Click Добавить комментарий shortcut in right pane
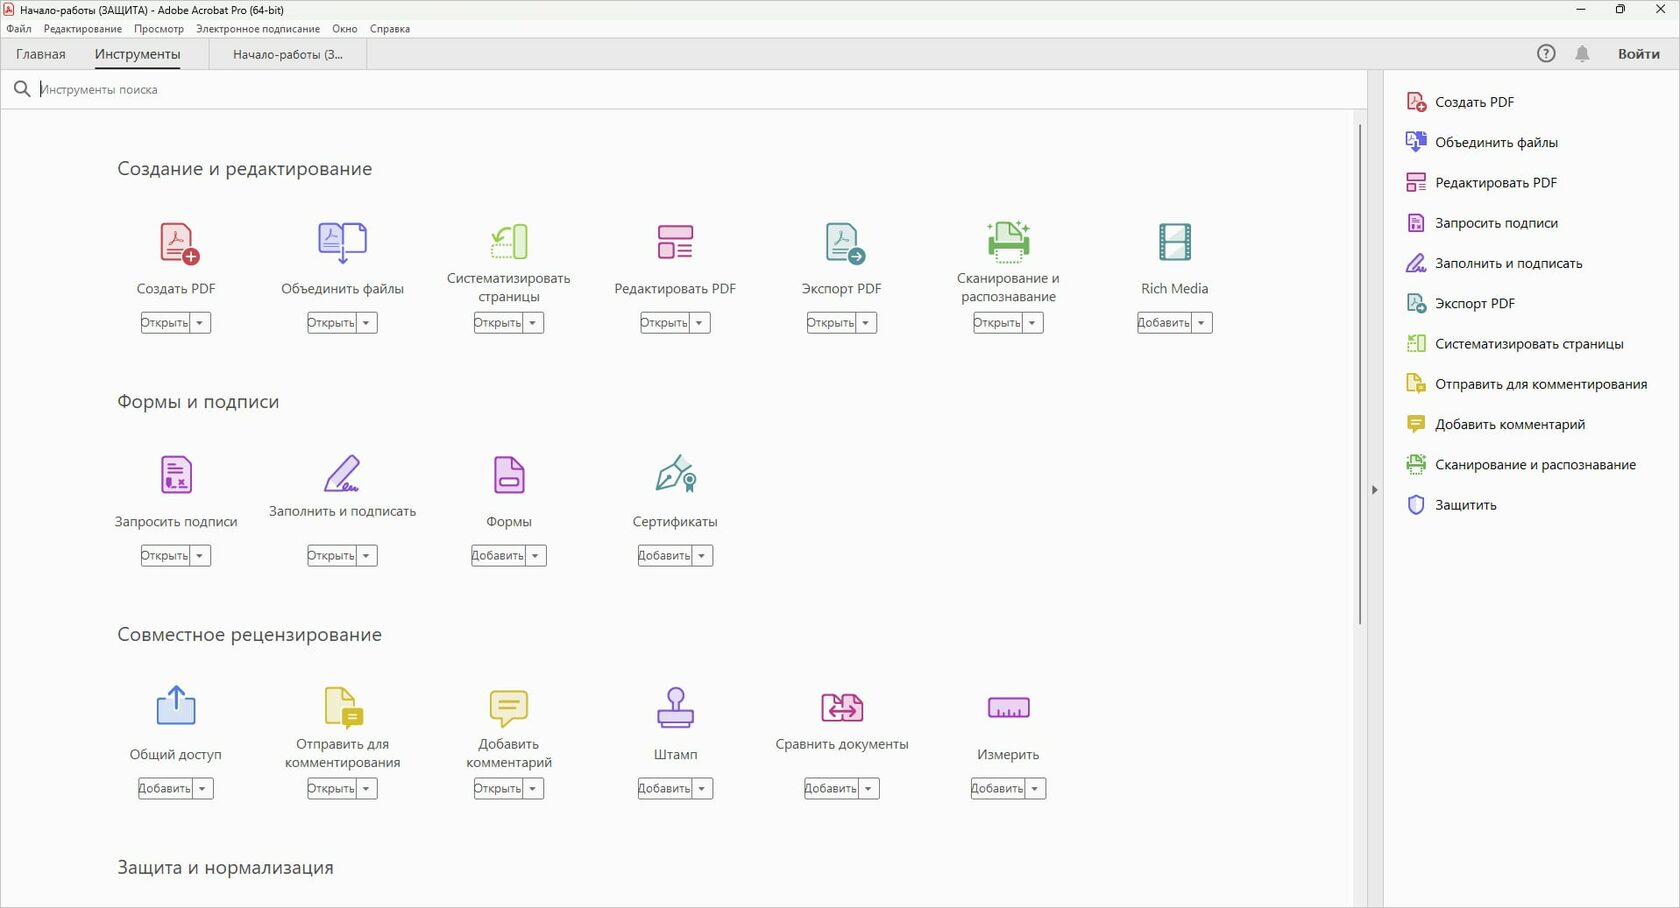The height and width of the screenshot is (908, 1680). 1496,424
